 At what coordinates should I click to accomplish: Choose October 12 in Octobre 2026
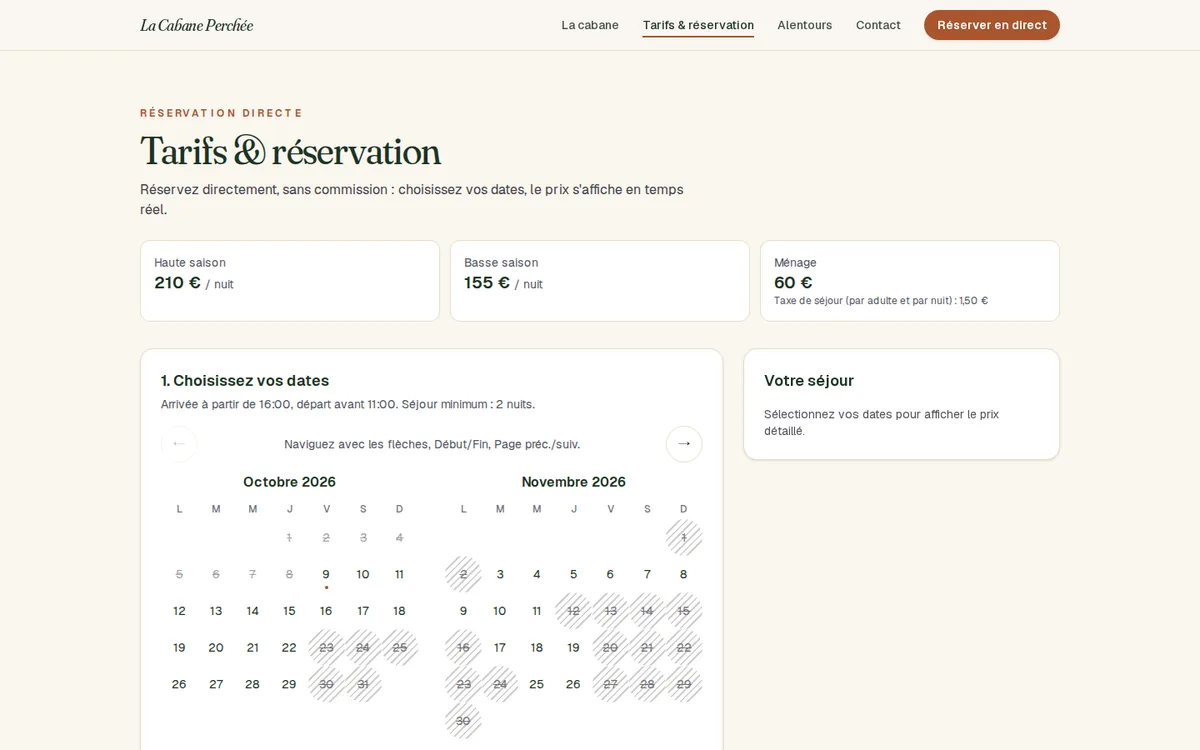tap(179, 611)
